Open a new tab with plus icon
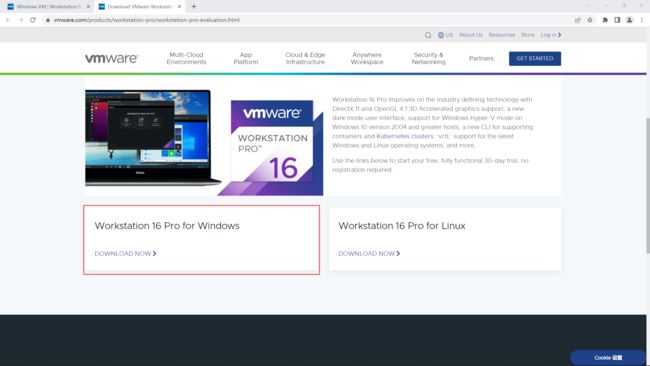The height and width of the screenshot is (366, 650). 194,7
